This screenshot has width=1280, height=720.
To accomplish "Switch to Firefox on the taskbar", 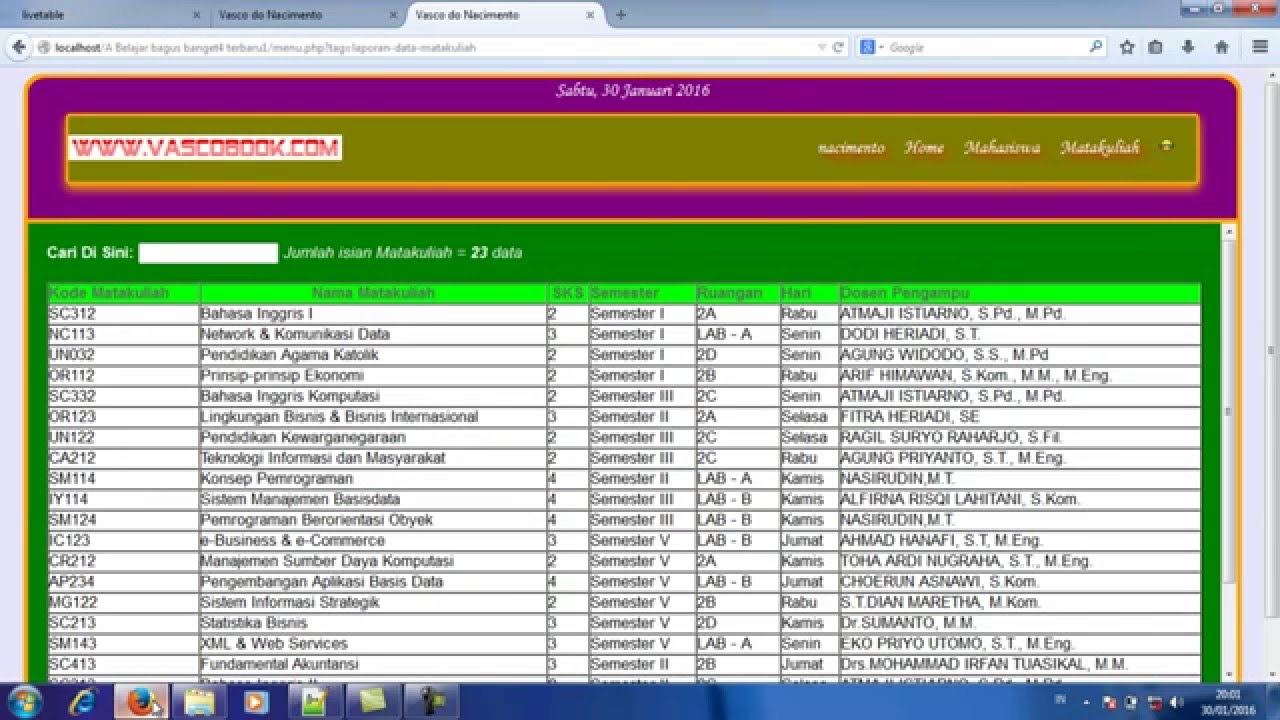I will pos(140,702).
